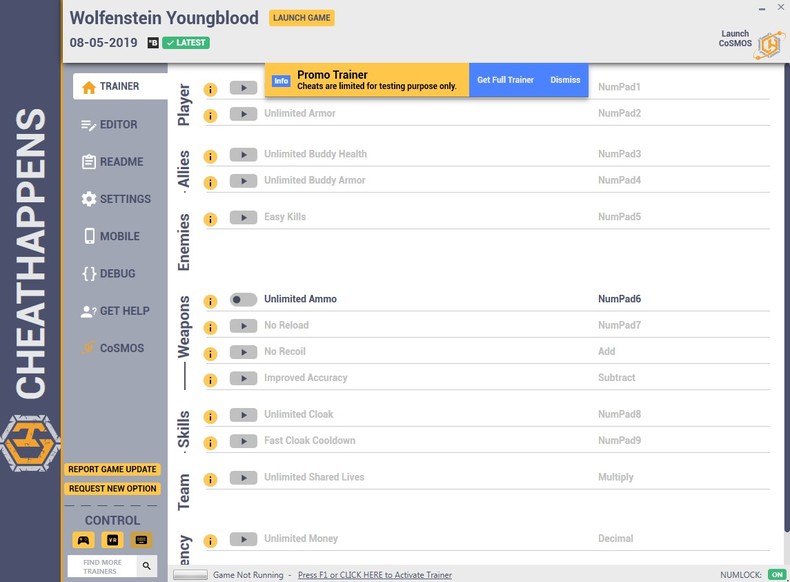The image size is (790, 582).
Task: Activate Unlimited Buddy Health play button
Action: pyautogui.click(x=243, y=155)
